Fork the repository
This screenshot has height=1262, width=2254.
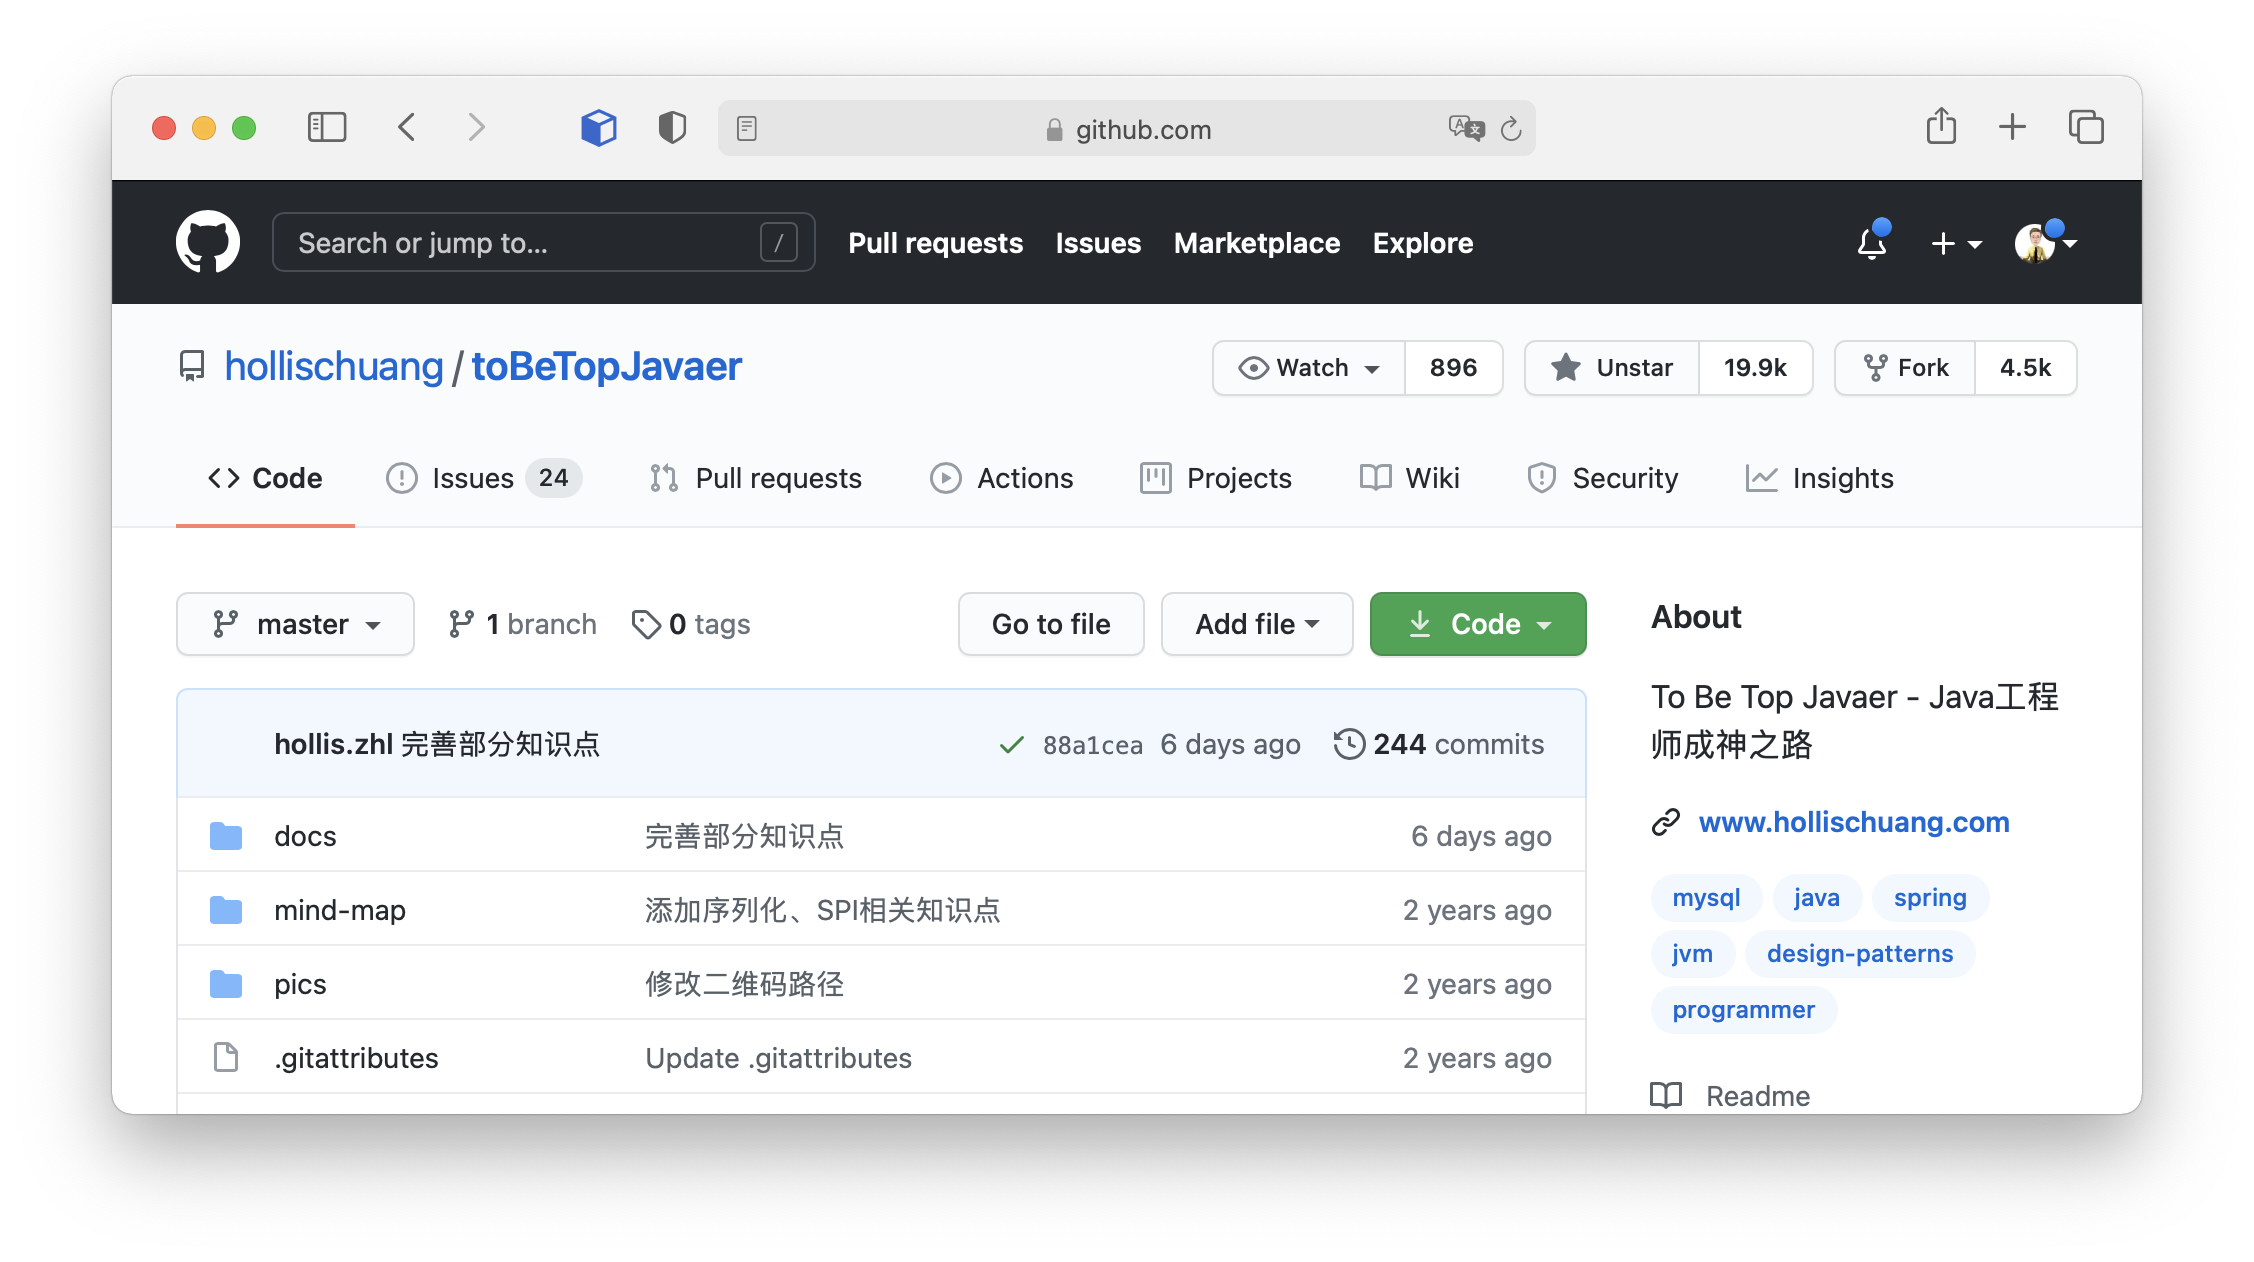click(x=1905, y=368)
